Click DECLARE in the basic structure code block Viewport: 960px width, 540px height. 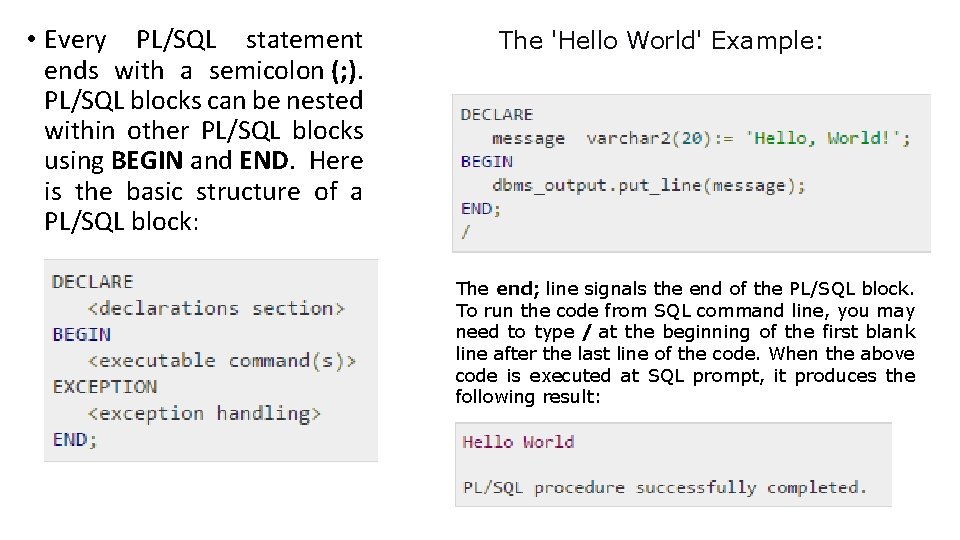[92, 282]
